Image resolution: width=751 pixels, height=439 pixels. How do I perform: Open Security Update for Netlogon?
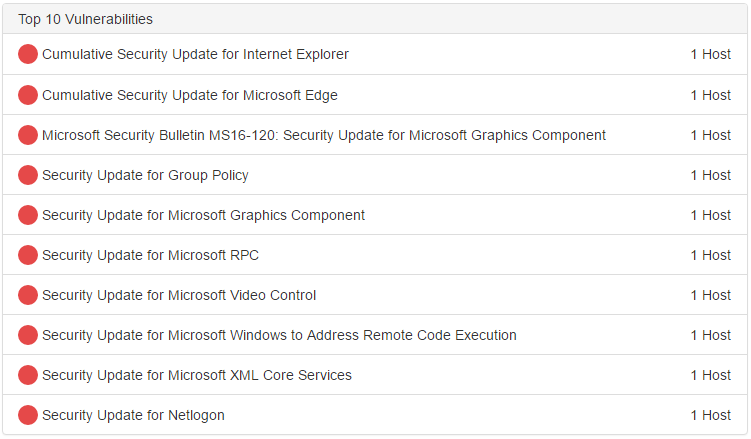133,415
